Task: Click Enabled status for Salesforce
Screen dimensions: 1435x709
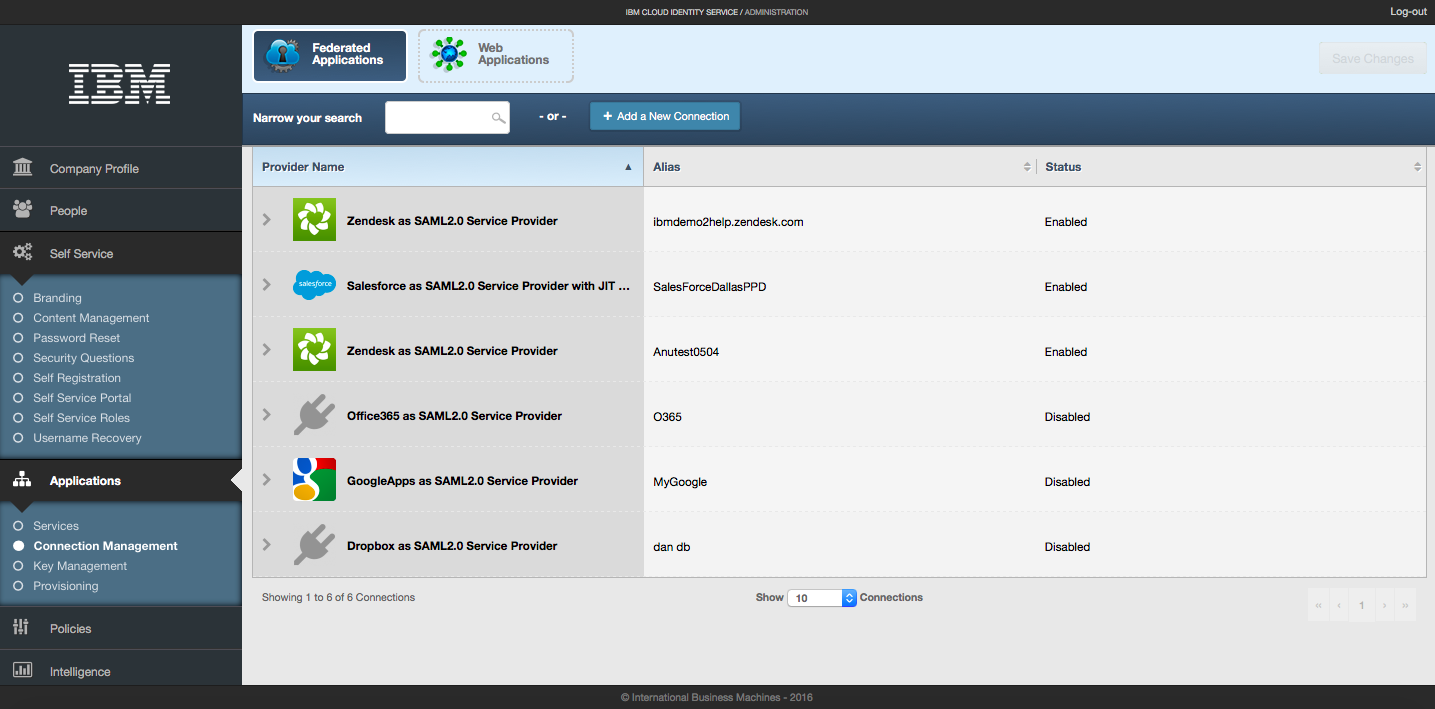Action: point(1066,287)
